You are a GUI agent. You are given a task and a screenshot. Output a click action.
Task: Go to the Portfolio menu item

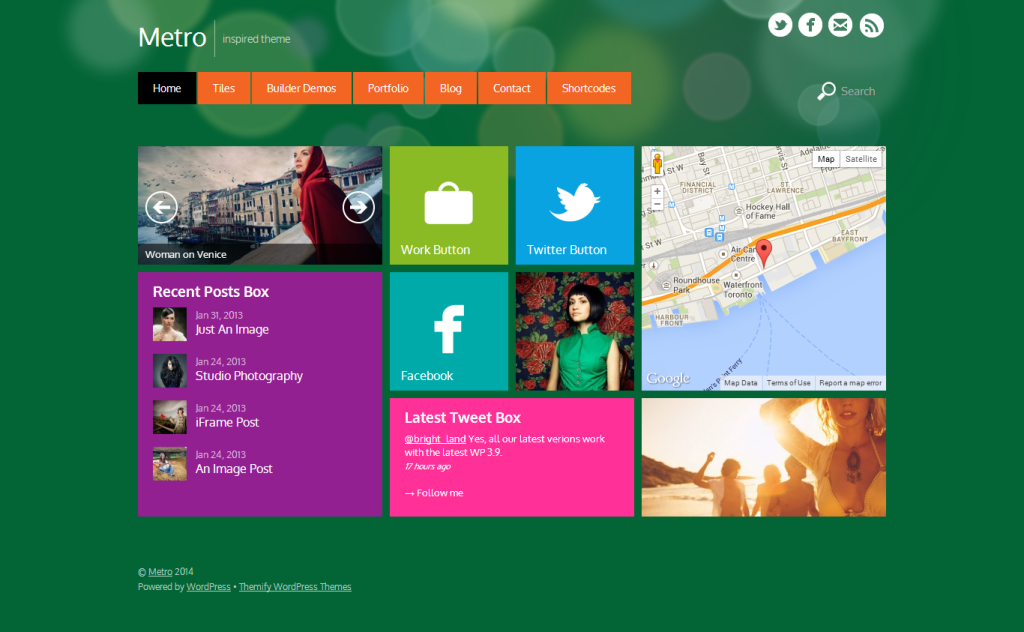coord(388,88)
